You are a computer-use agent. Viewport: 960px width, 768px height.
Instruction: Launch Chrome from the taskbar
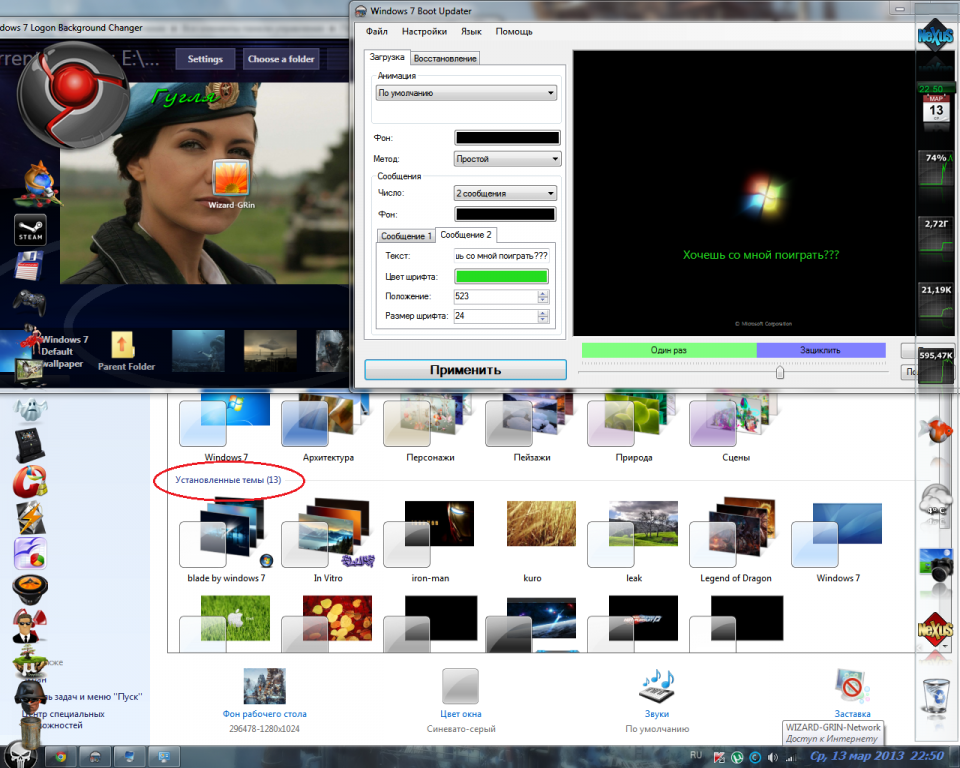click(x=60, y=756)
